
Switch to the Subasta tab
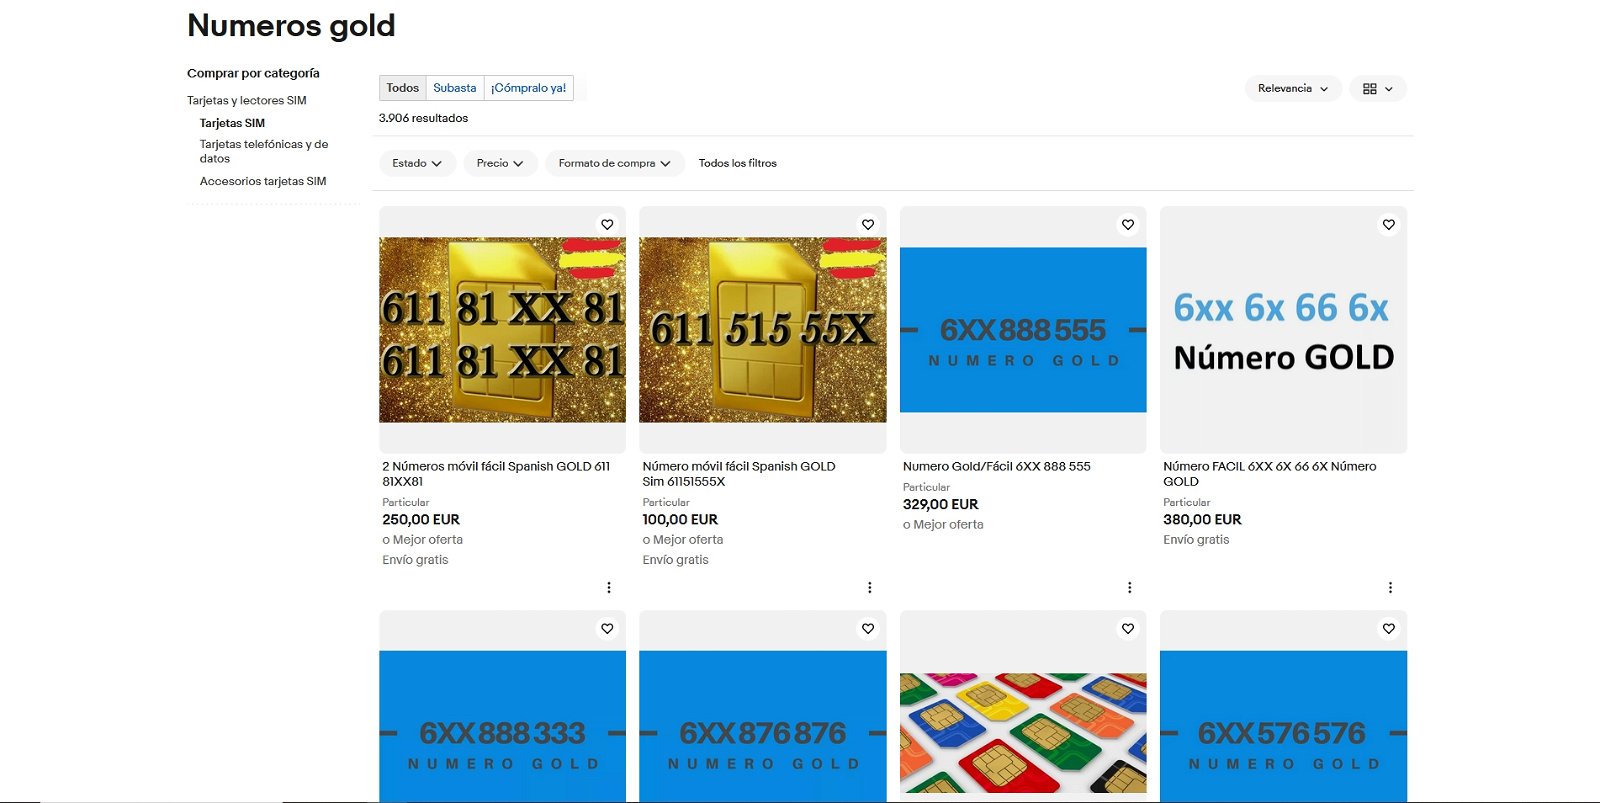tap(454, 88)
